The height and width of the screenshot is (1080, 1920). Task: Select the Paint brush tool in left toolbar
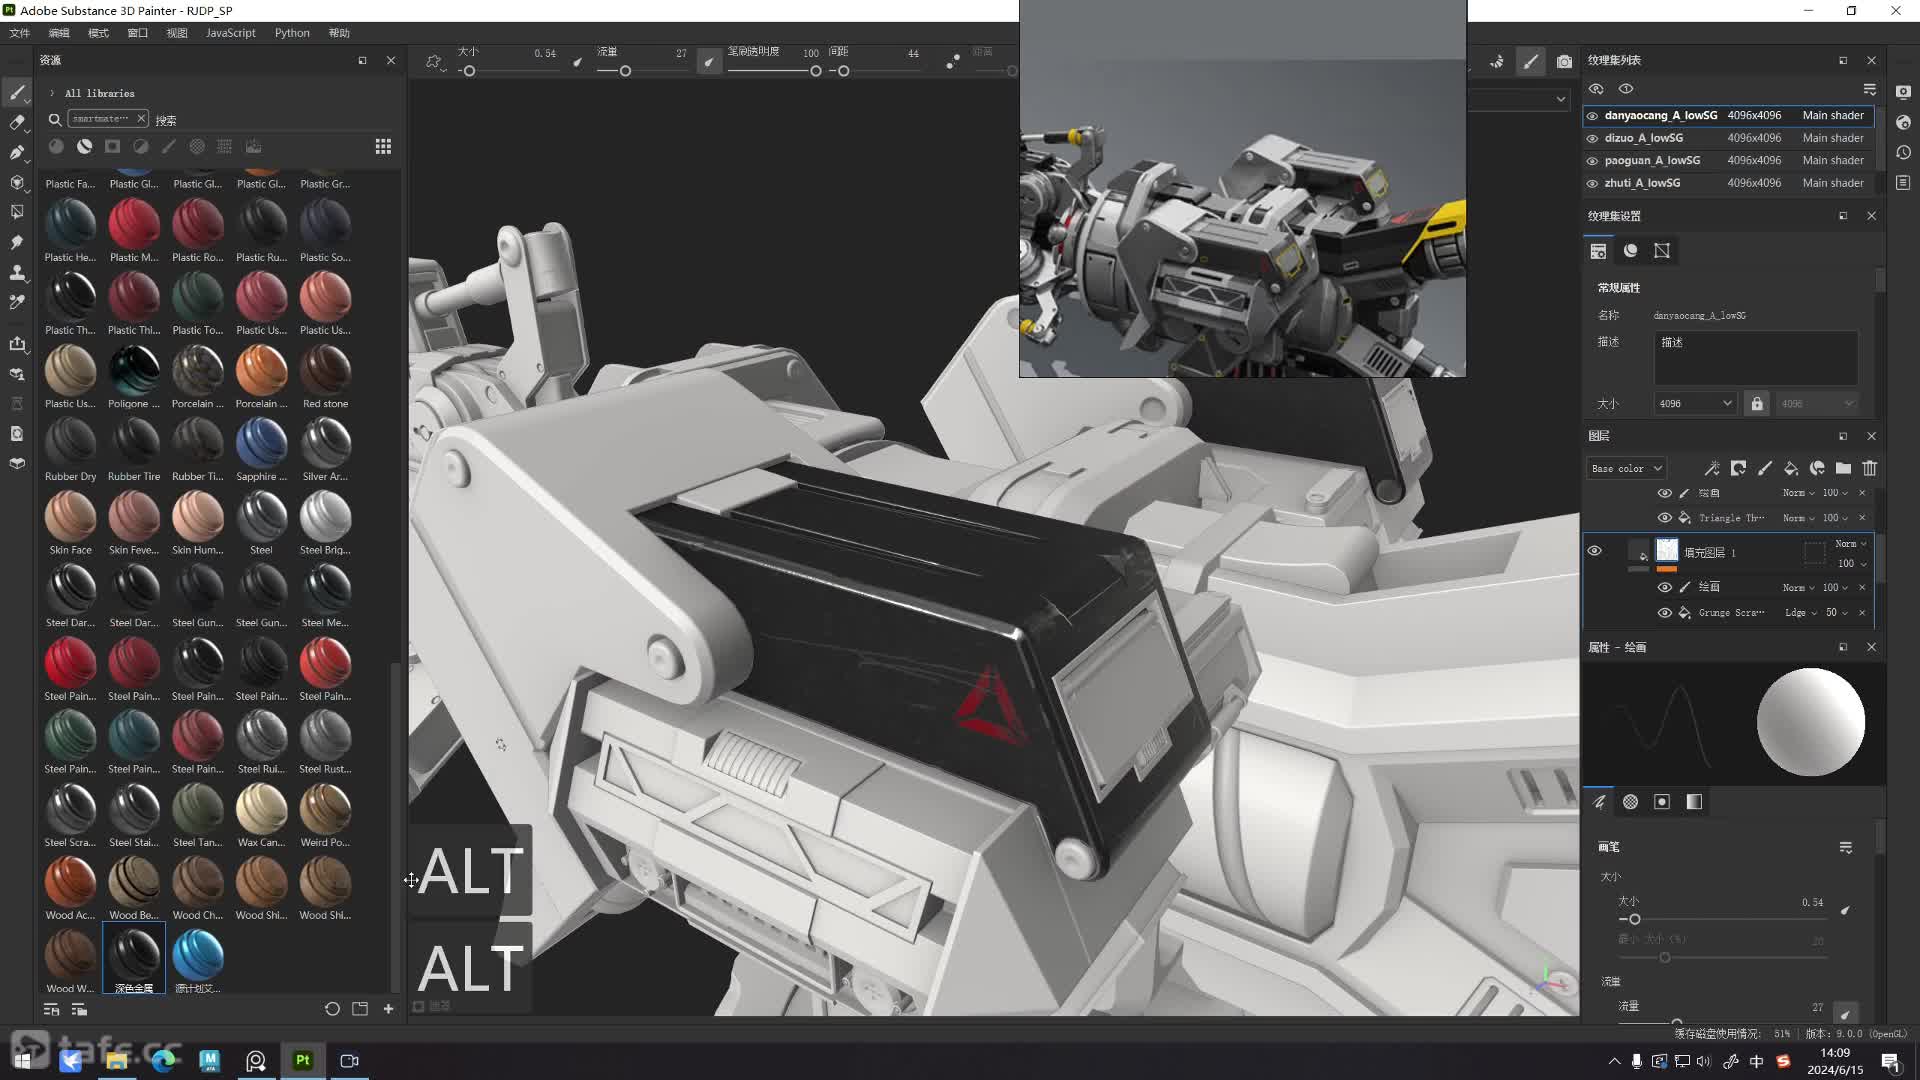pos(17,93)
